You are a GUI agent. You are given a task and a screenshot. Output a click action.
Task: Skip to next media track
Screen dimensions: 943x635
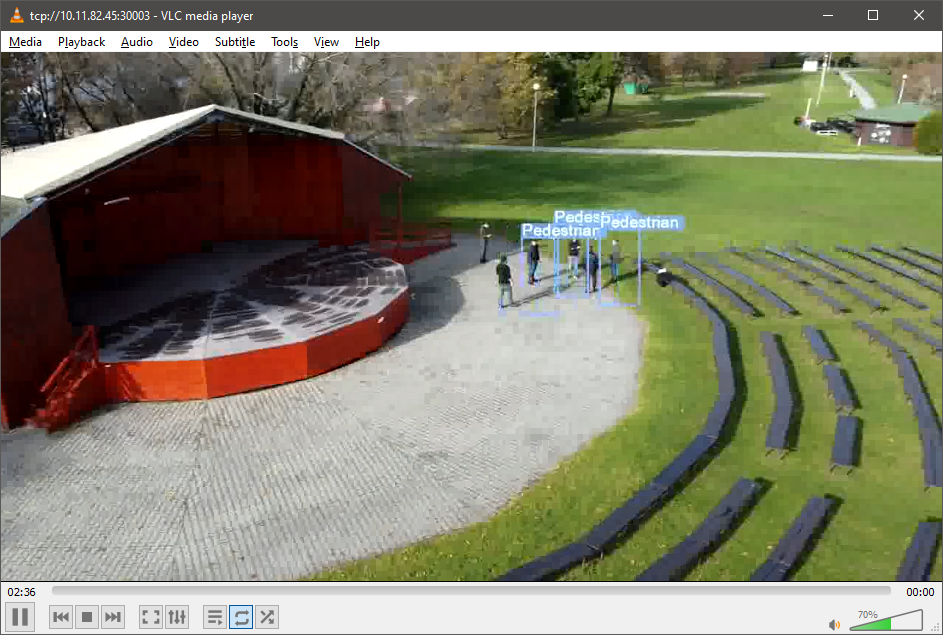[112, 617]
